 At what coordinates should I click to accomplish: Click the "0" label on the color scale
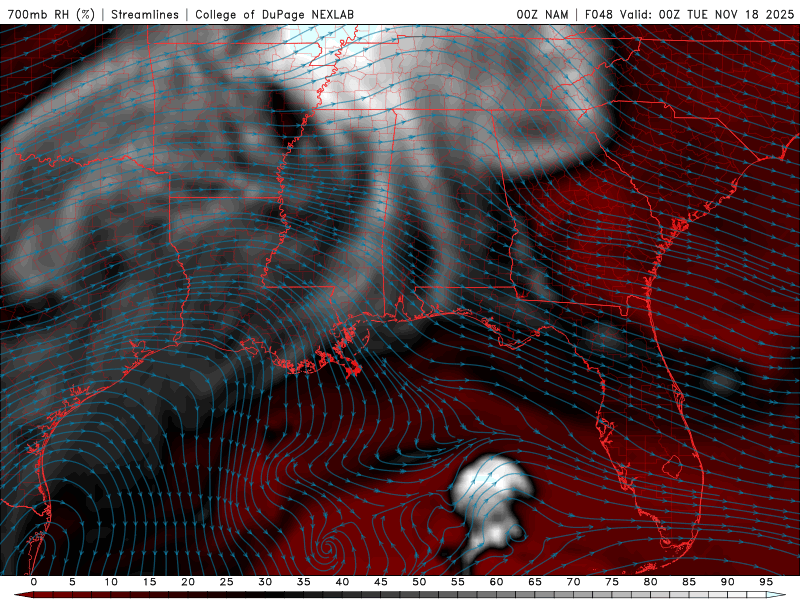(x=34, y=582)
